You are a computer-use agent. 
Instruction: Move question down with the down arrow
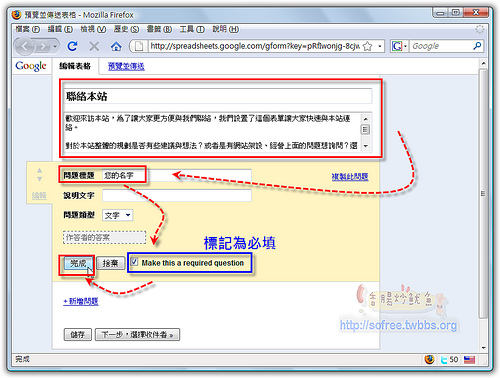pyautogui.click(x=40, y=179)
